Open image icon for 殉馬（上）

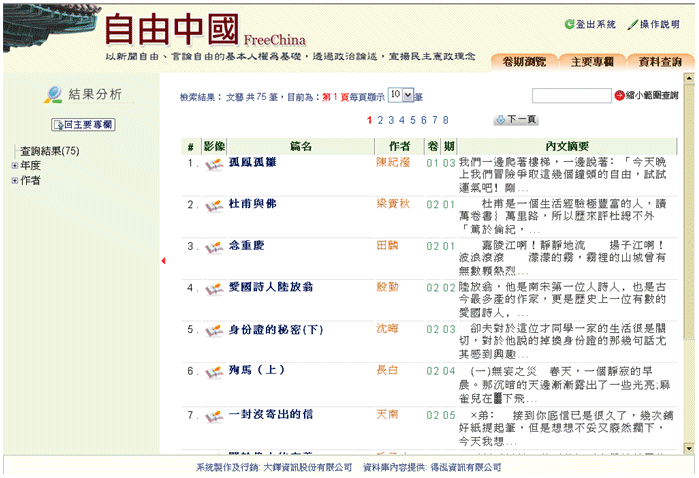point(213,372)
